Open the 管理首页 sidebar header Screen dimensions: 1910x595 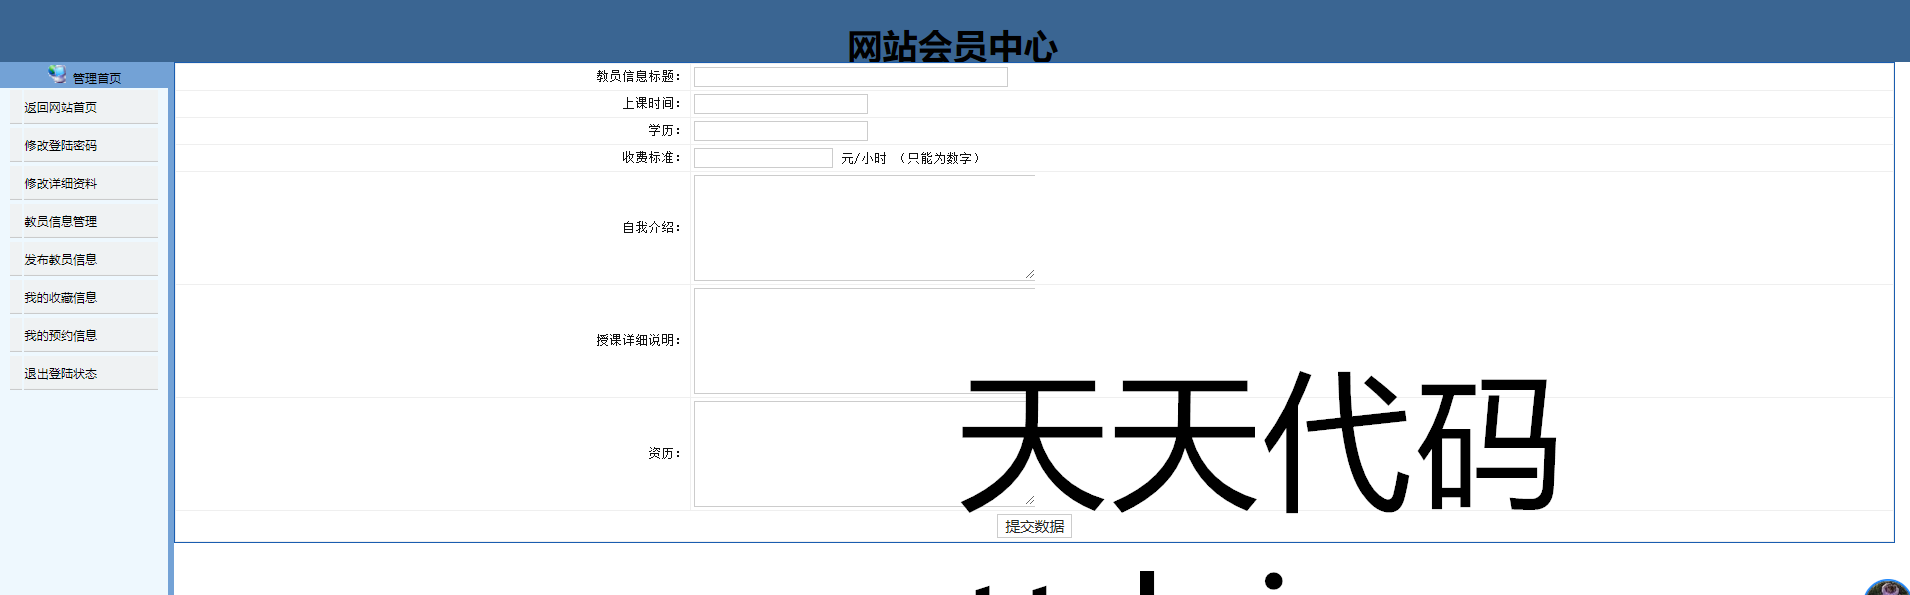tap(96, 78)
